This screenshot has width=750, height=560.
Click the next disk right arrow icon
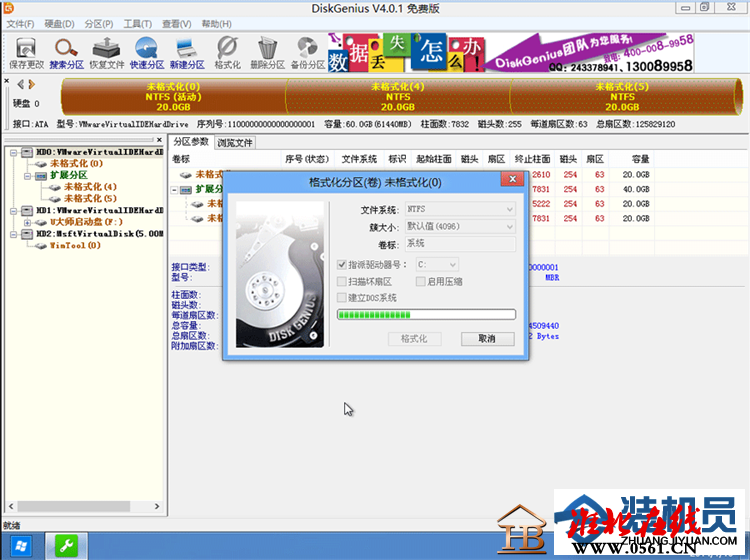[x=32, y=85]
